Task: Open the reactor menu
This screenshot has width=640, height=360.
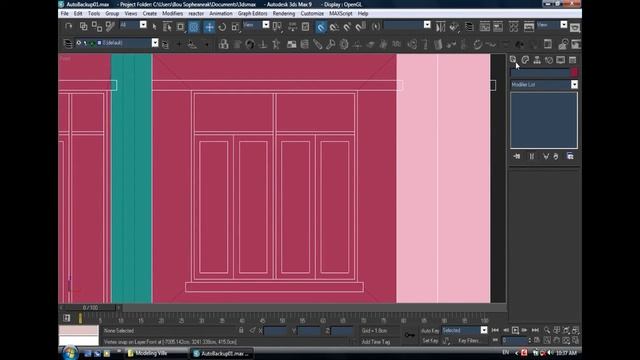Action: tap(196, 13)
